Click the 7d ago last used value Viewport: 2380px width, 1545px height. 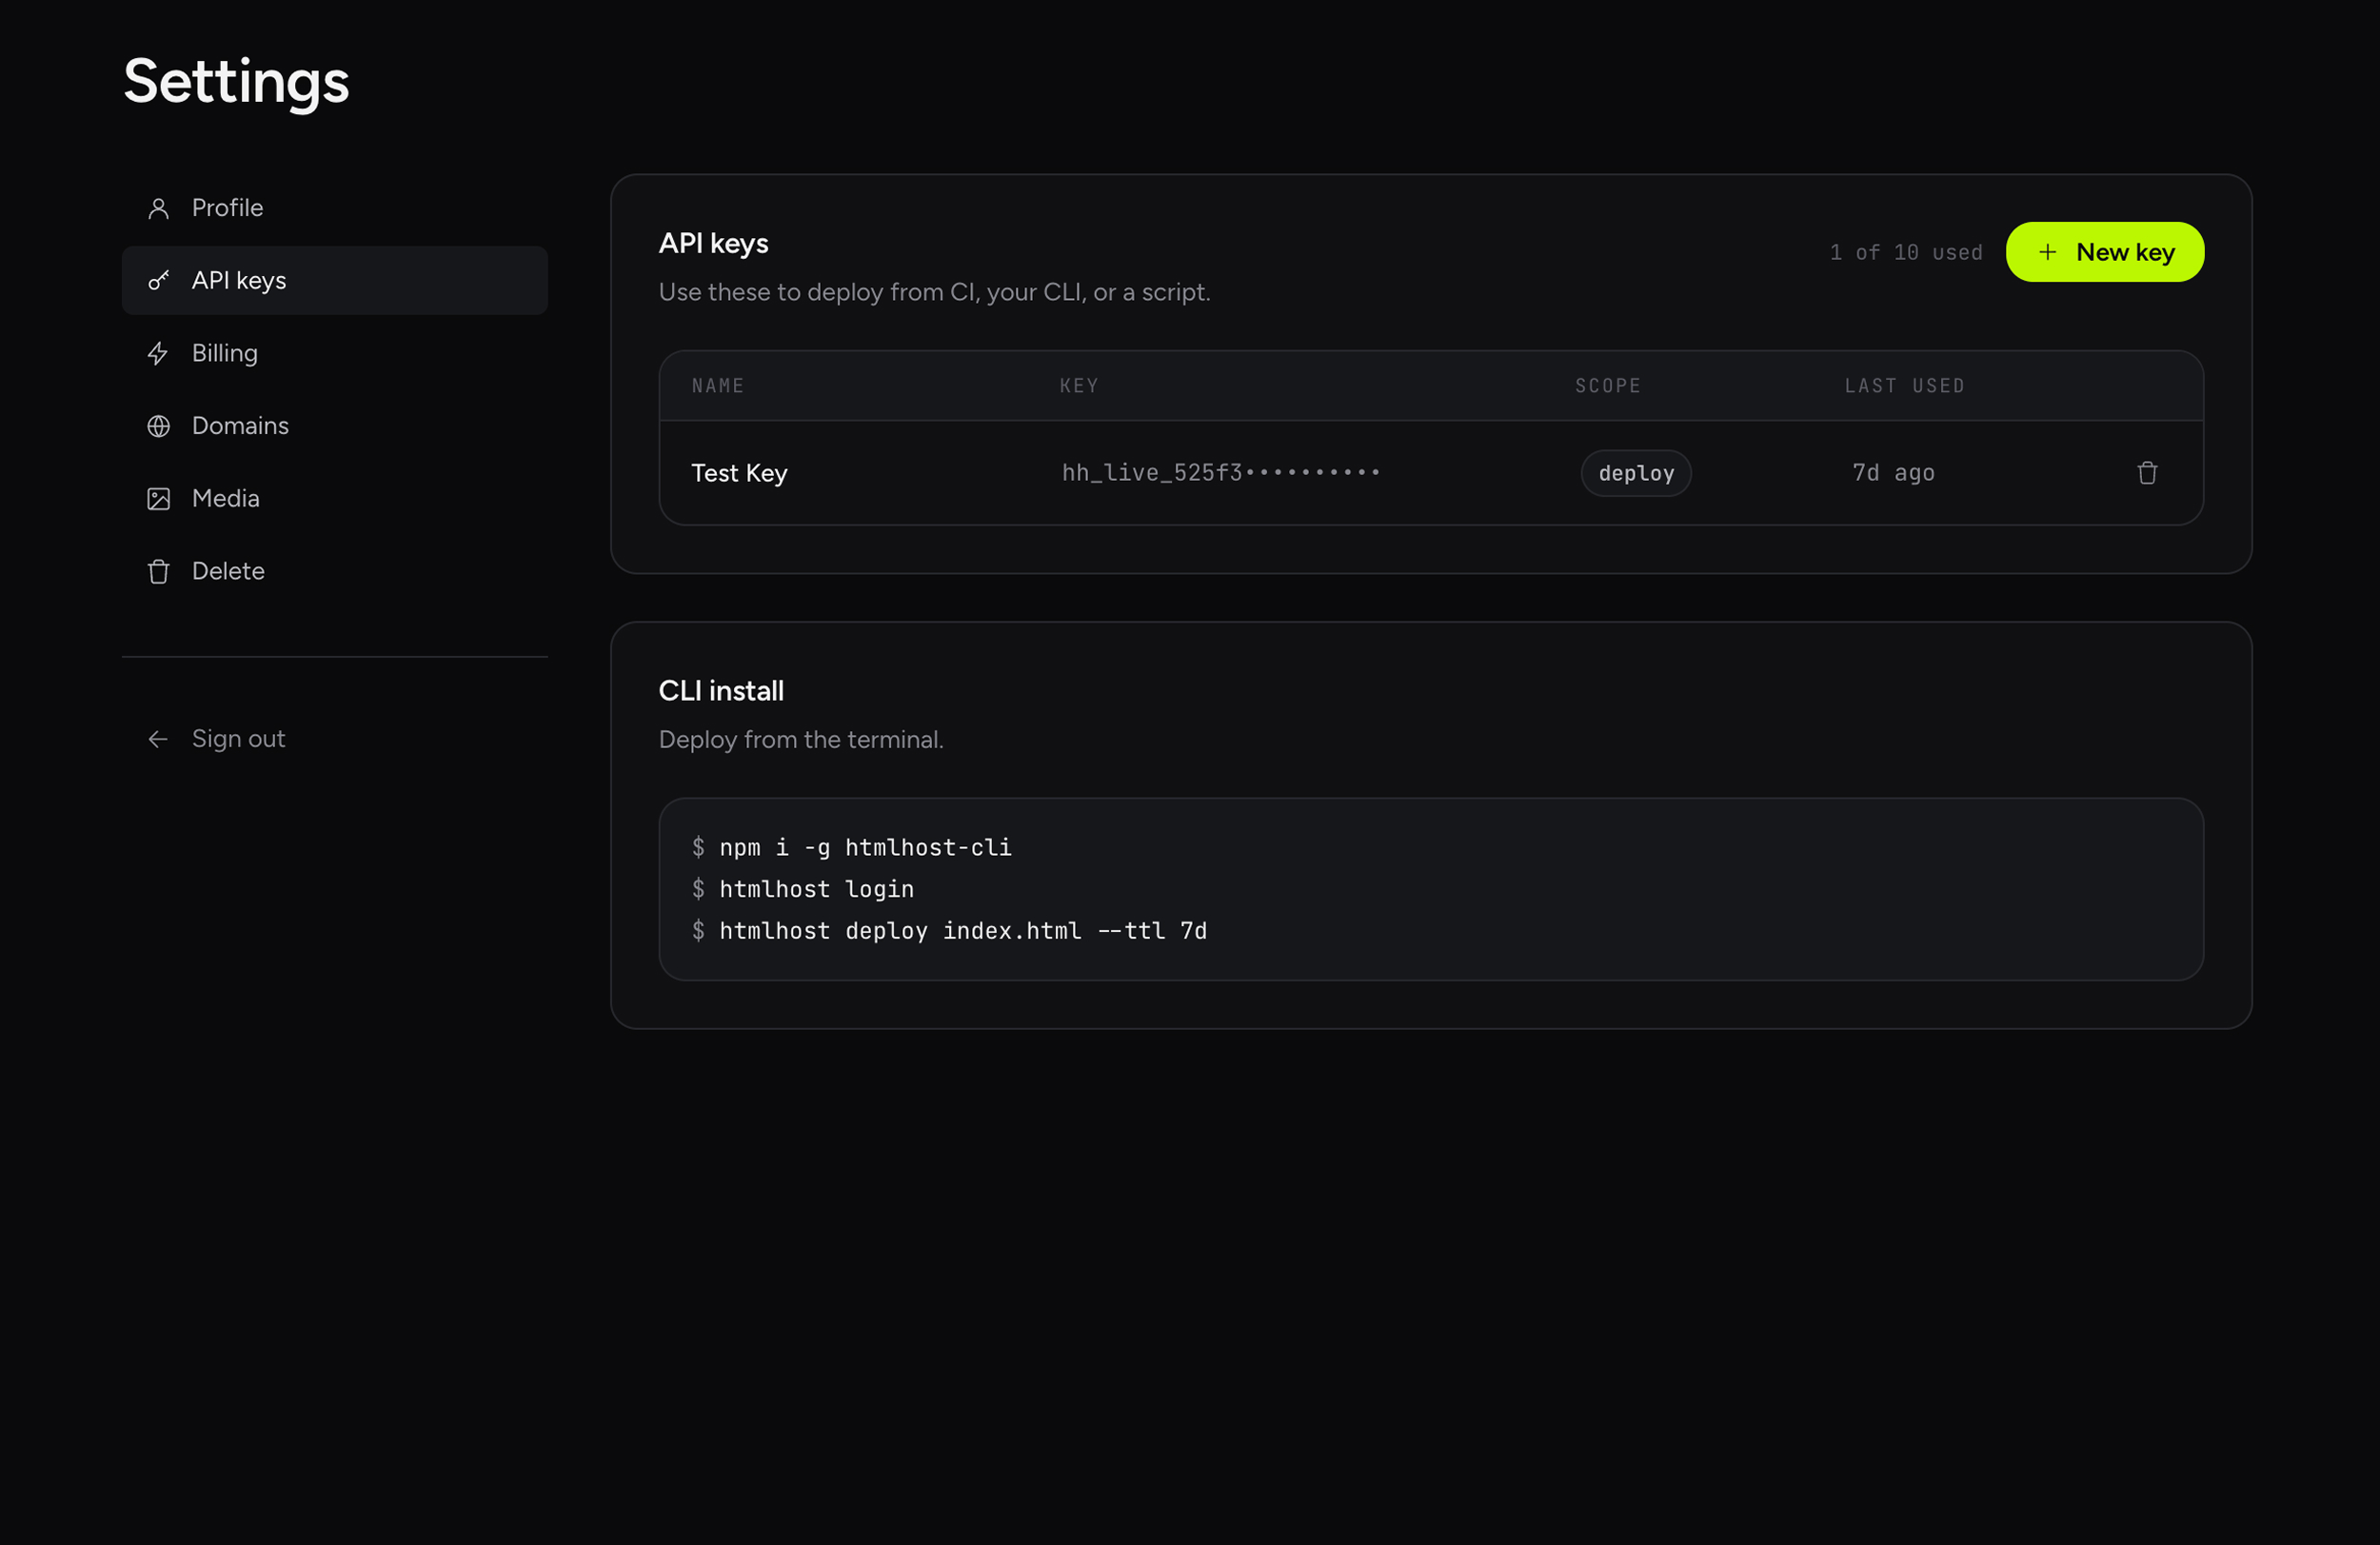(x=1893, y=473)
